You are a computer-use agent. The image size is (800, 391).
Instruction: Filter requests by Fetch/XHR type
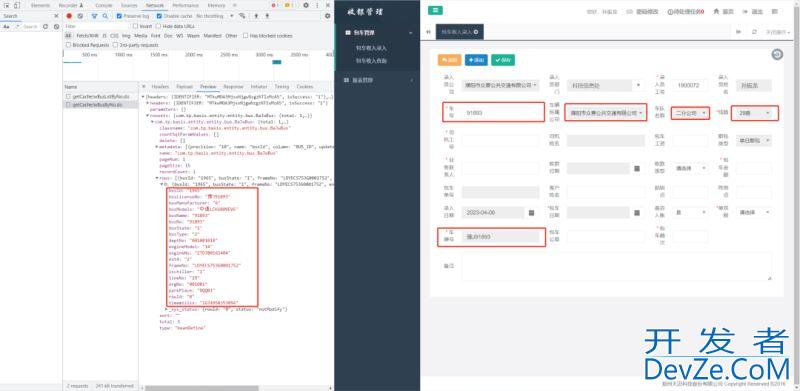pyautogui.click(x=87, y=36)
